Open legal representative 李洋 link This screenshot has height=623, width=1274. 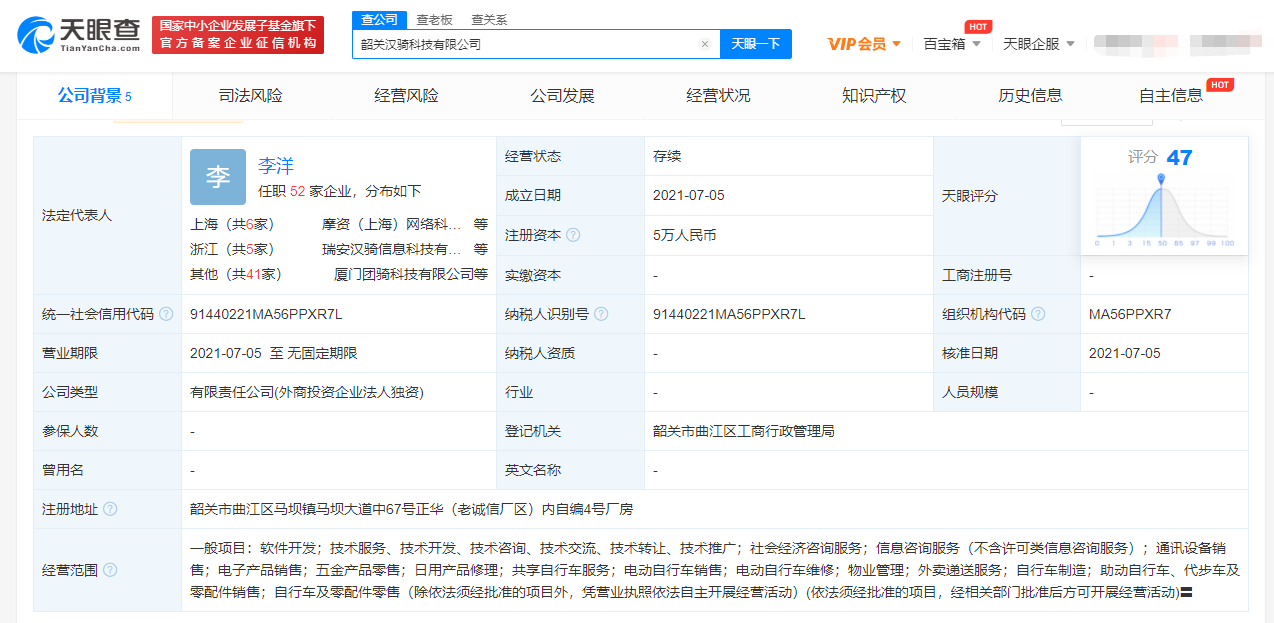pyautogui.click(x=276, y=166)
